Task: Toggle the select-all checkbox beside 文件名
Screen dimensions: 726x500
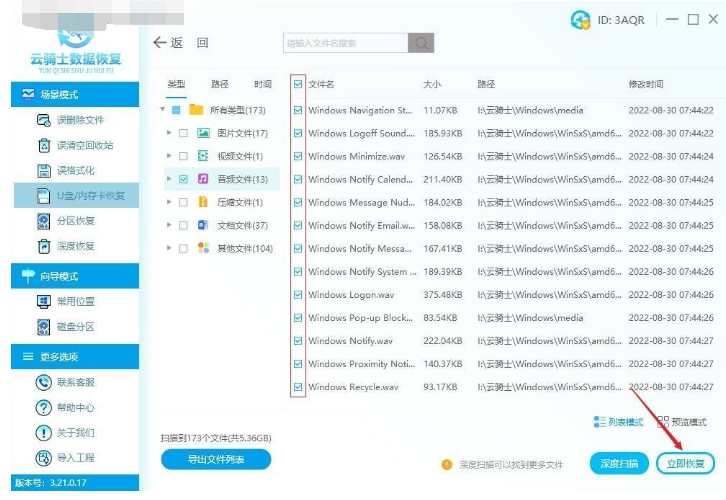Action: coord(298,85)
